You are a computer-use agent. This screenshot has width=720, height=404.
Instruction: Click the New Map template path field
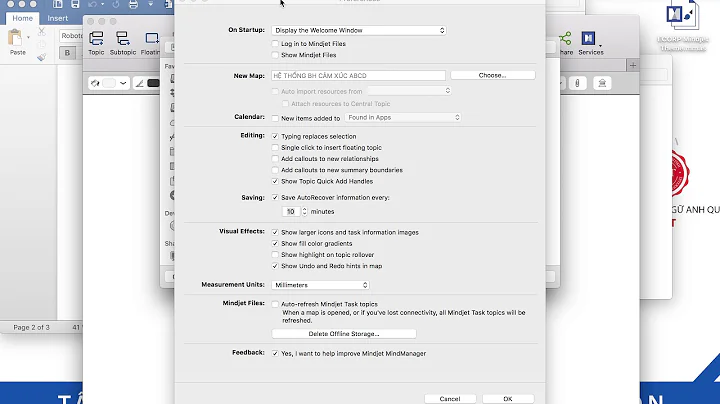point(358,75)
